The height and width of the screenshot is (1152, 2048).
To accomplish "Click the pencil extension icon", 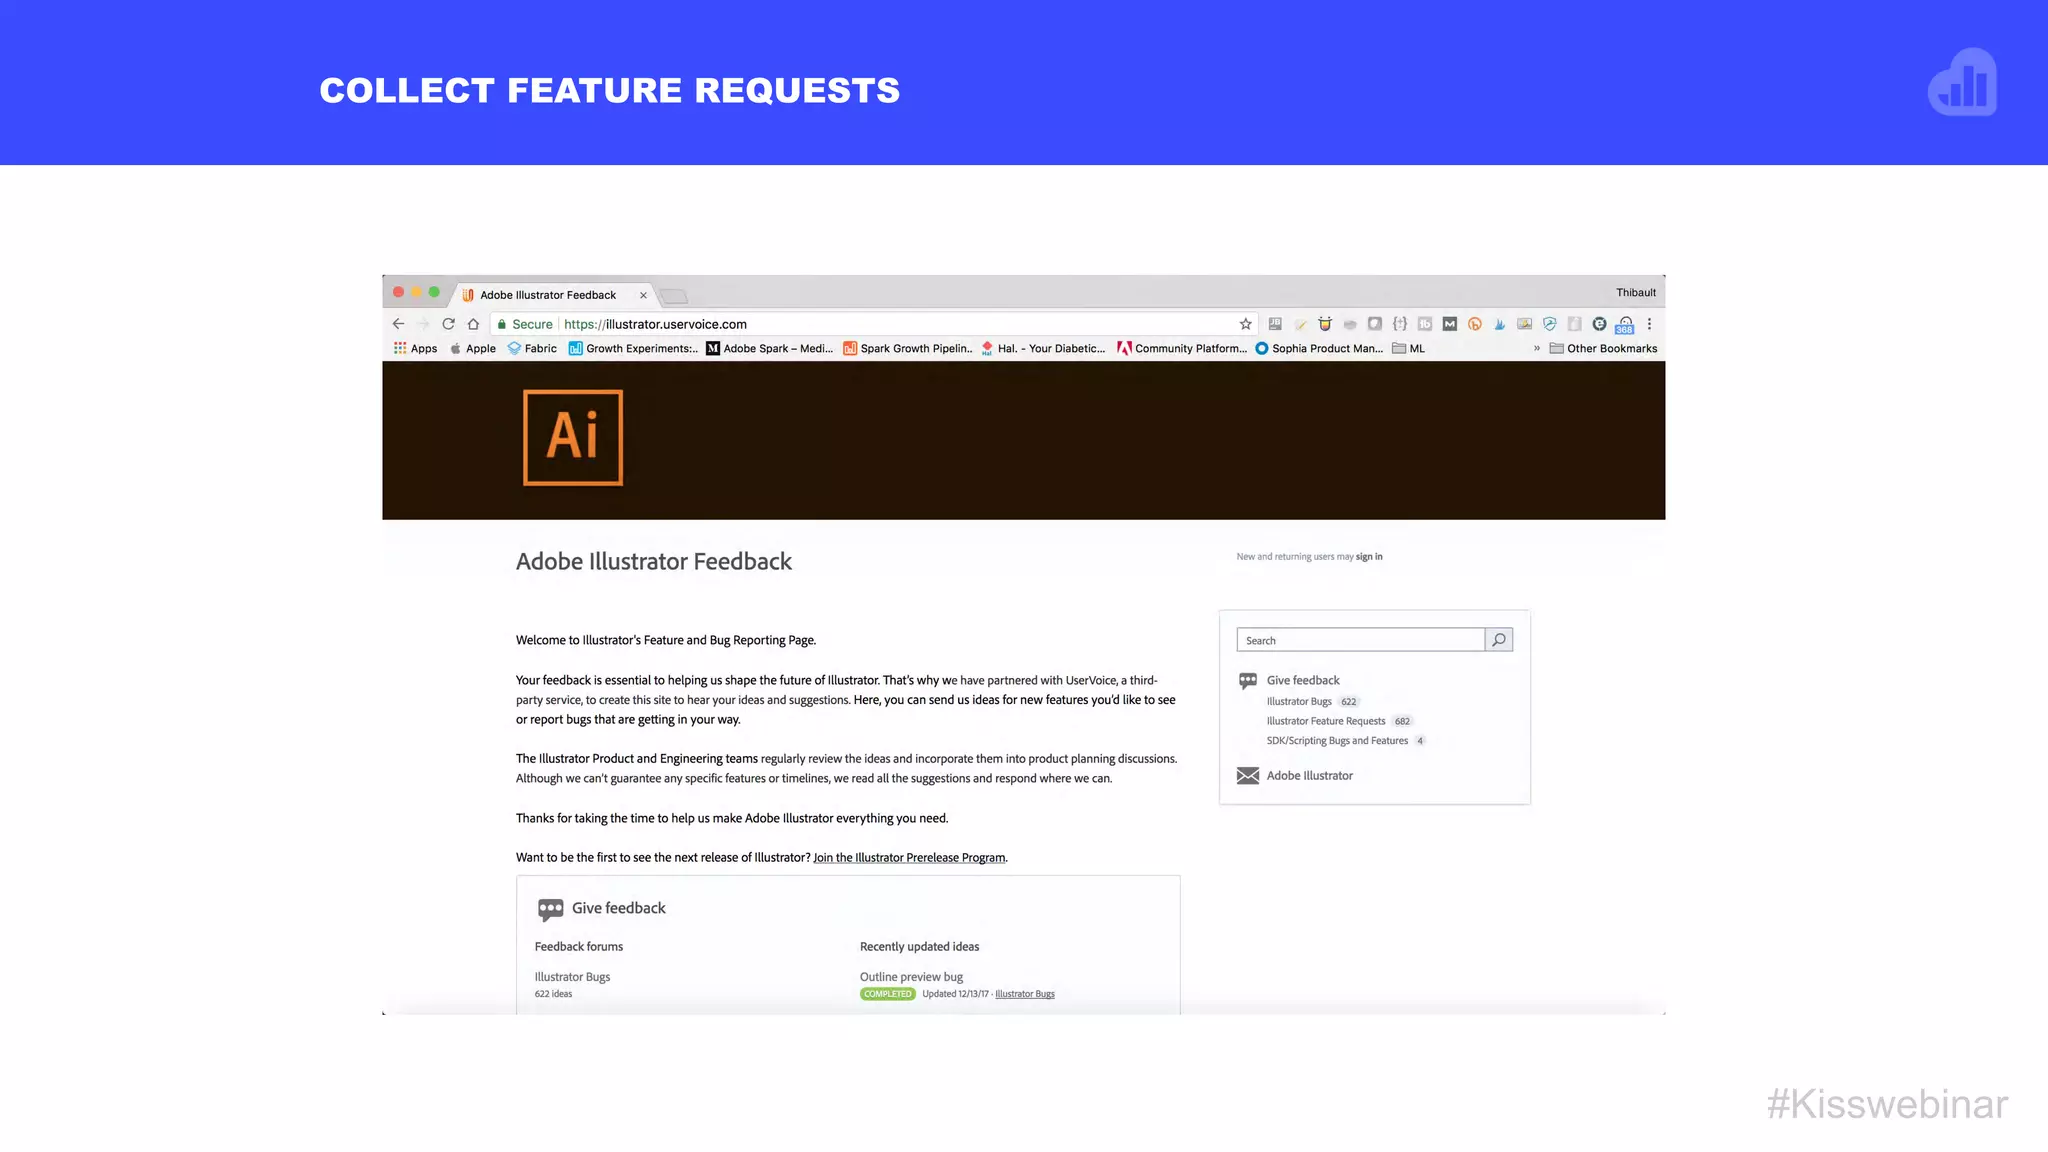I will pyautogui.click(x=1300, y=324).
